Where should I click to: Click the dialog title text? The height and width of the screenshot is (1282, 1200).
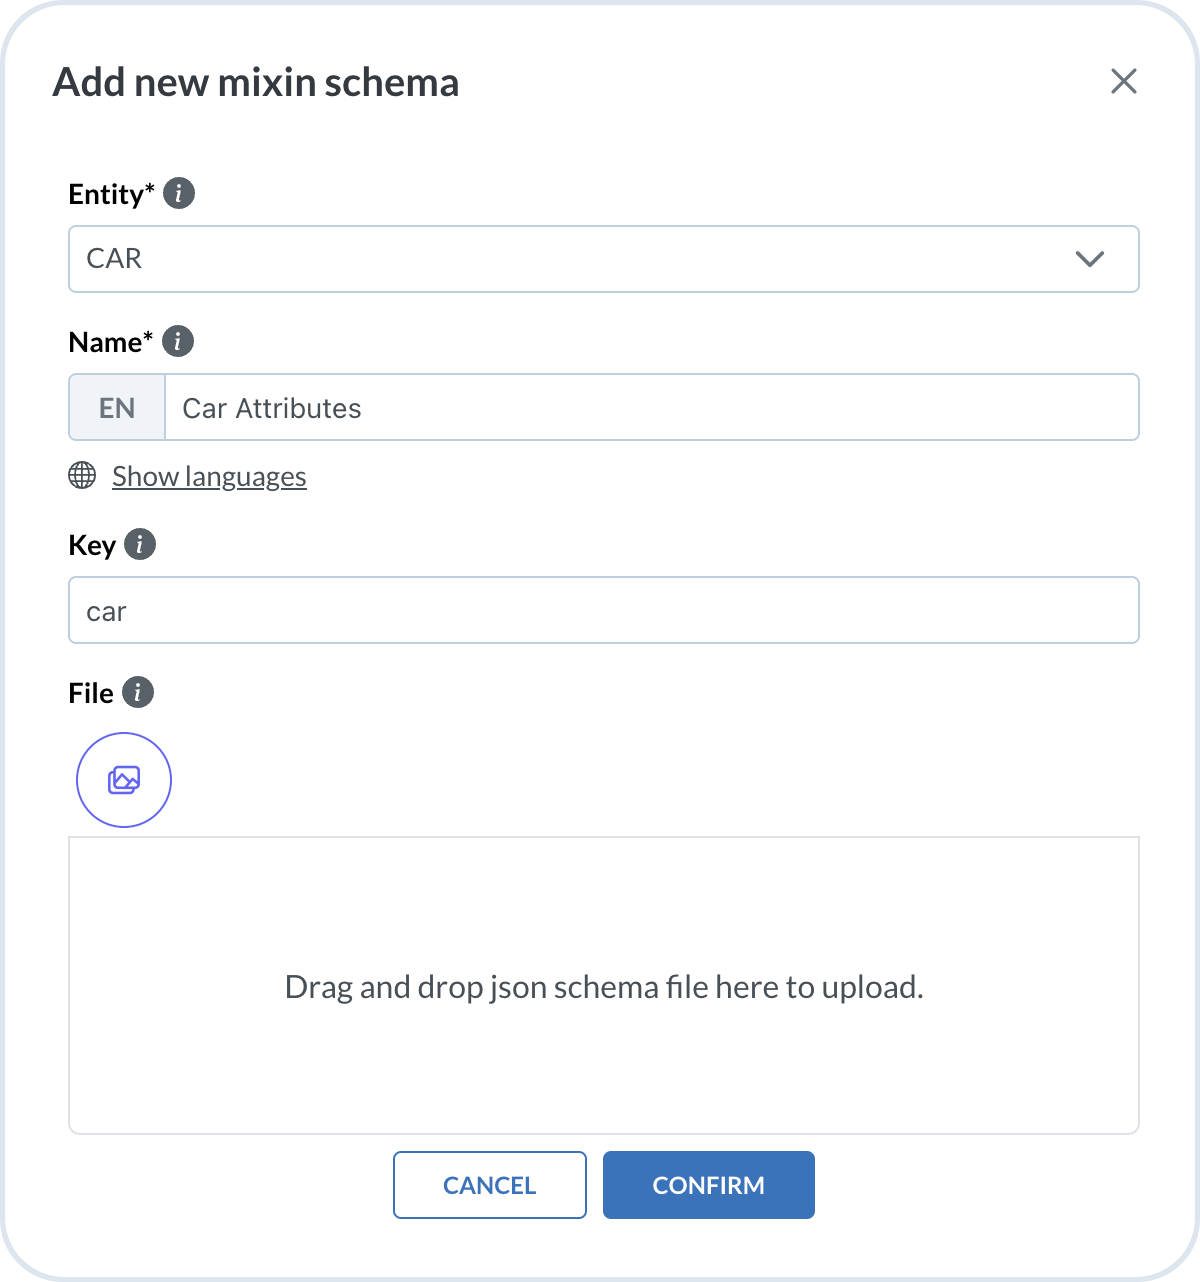coord(256,82)
